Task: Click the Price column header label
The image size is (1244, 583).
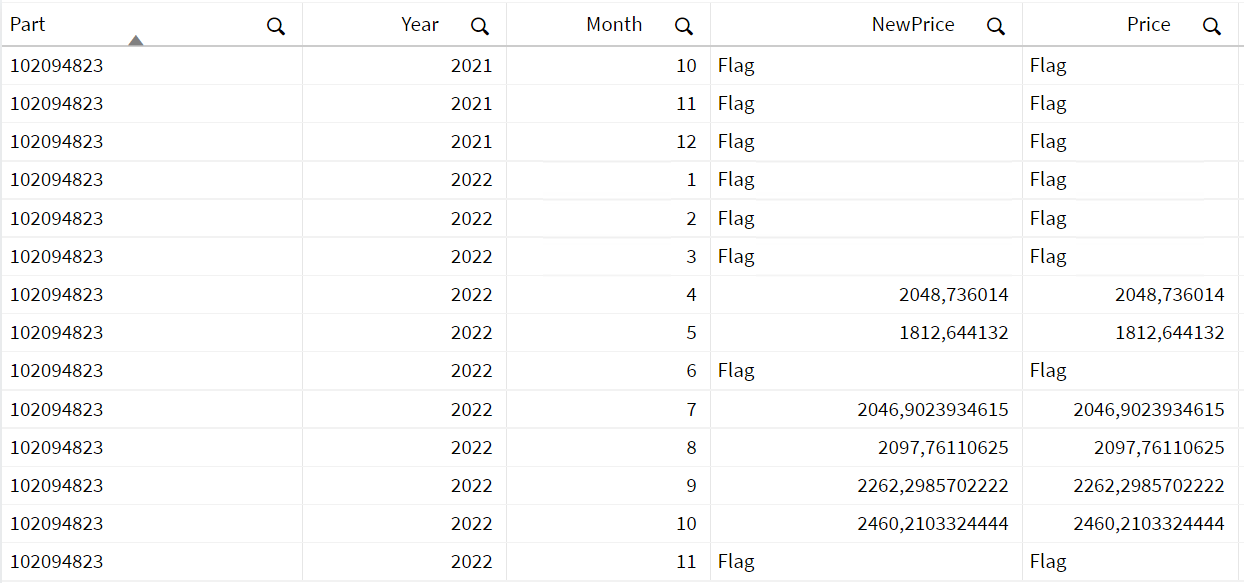Action: coord(1148,25)
